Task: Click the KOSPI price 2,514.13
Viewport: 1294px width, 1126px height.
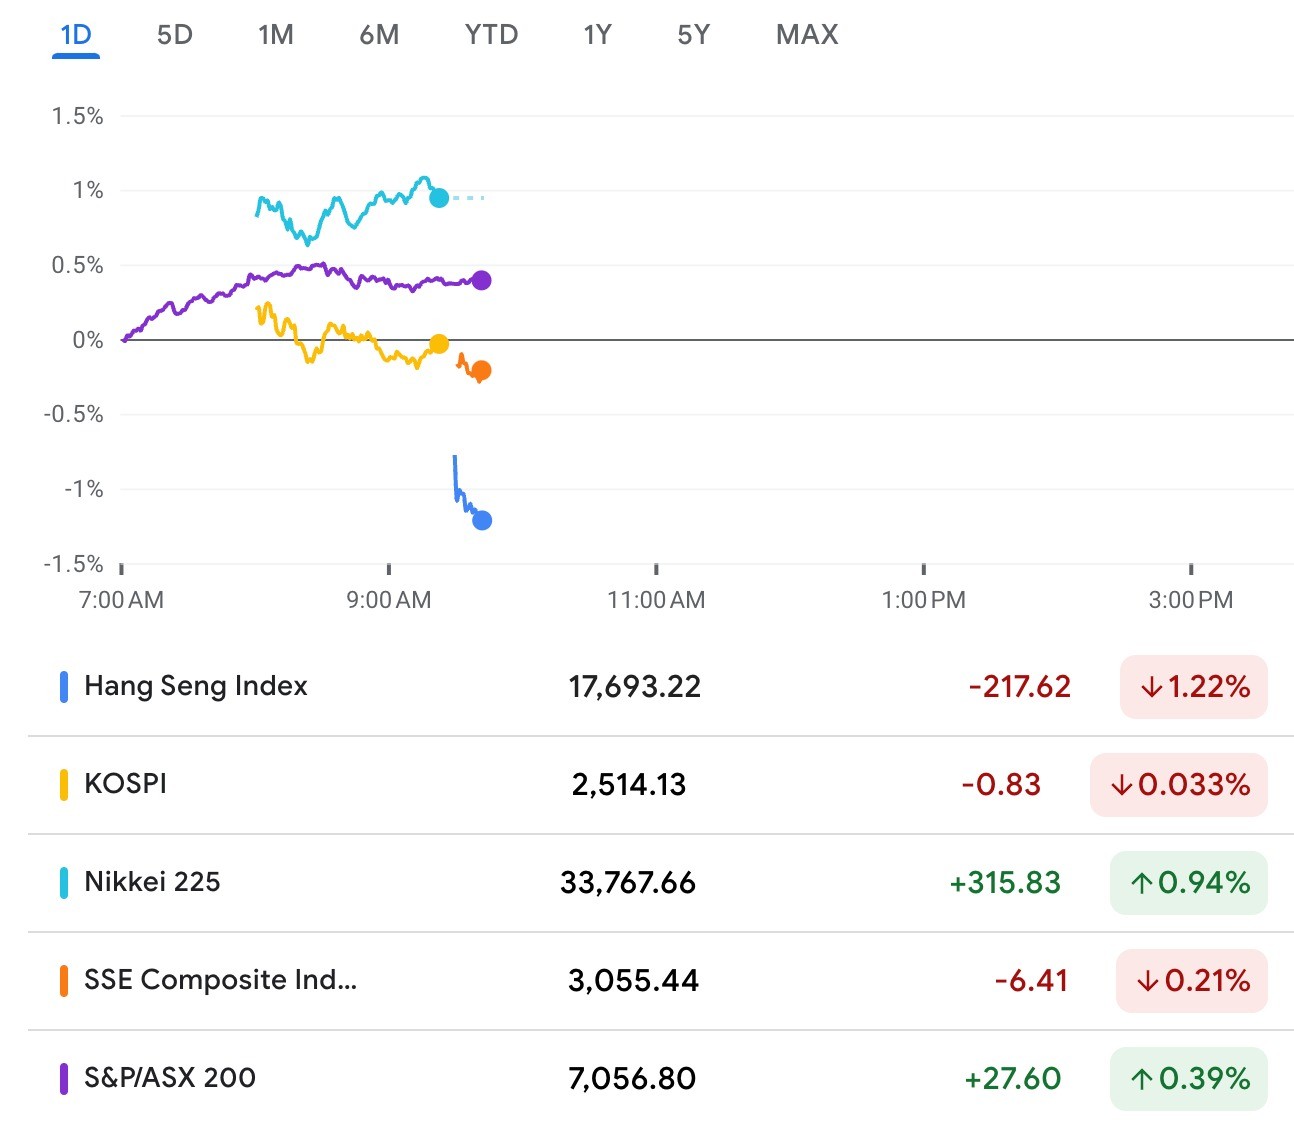Action: 629,785
